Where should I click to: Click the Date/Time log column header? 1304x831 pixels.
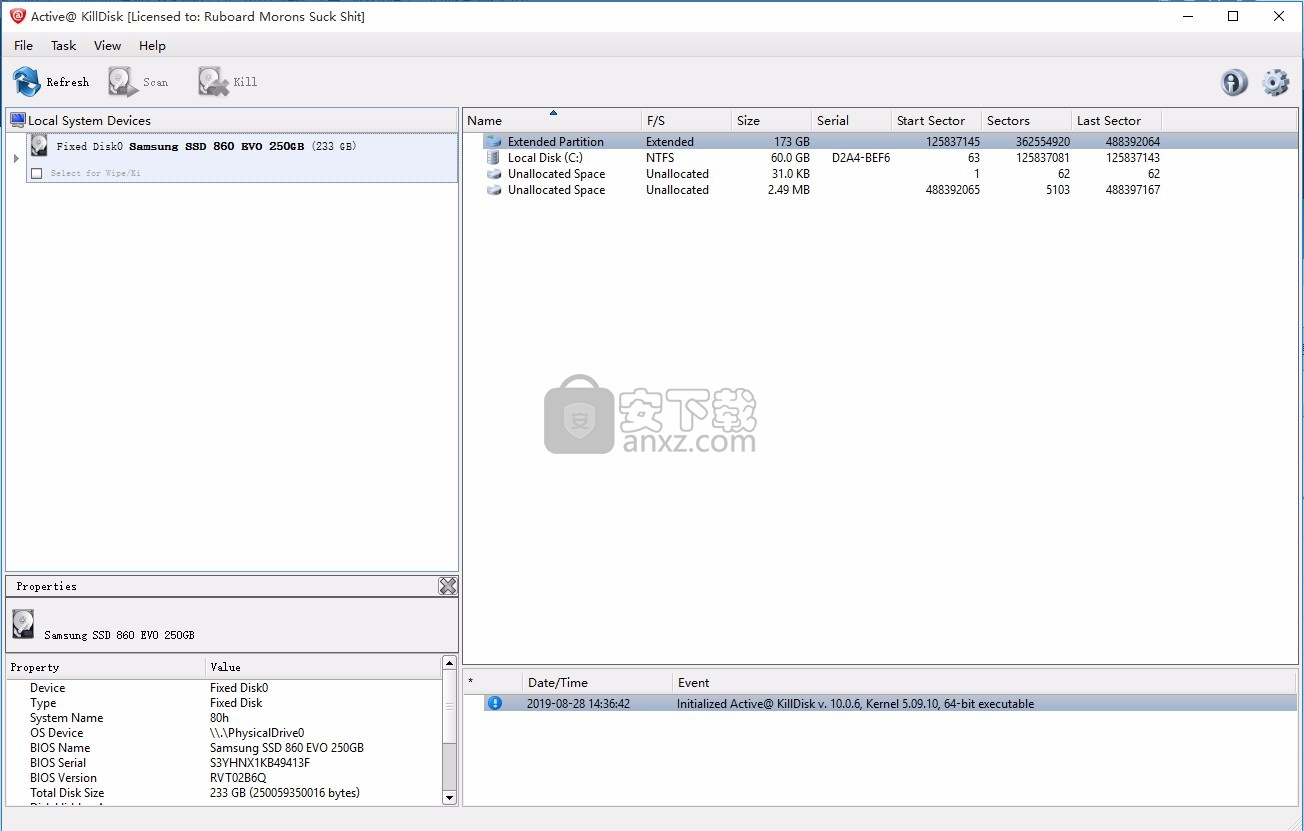pos(597,682)
